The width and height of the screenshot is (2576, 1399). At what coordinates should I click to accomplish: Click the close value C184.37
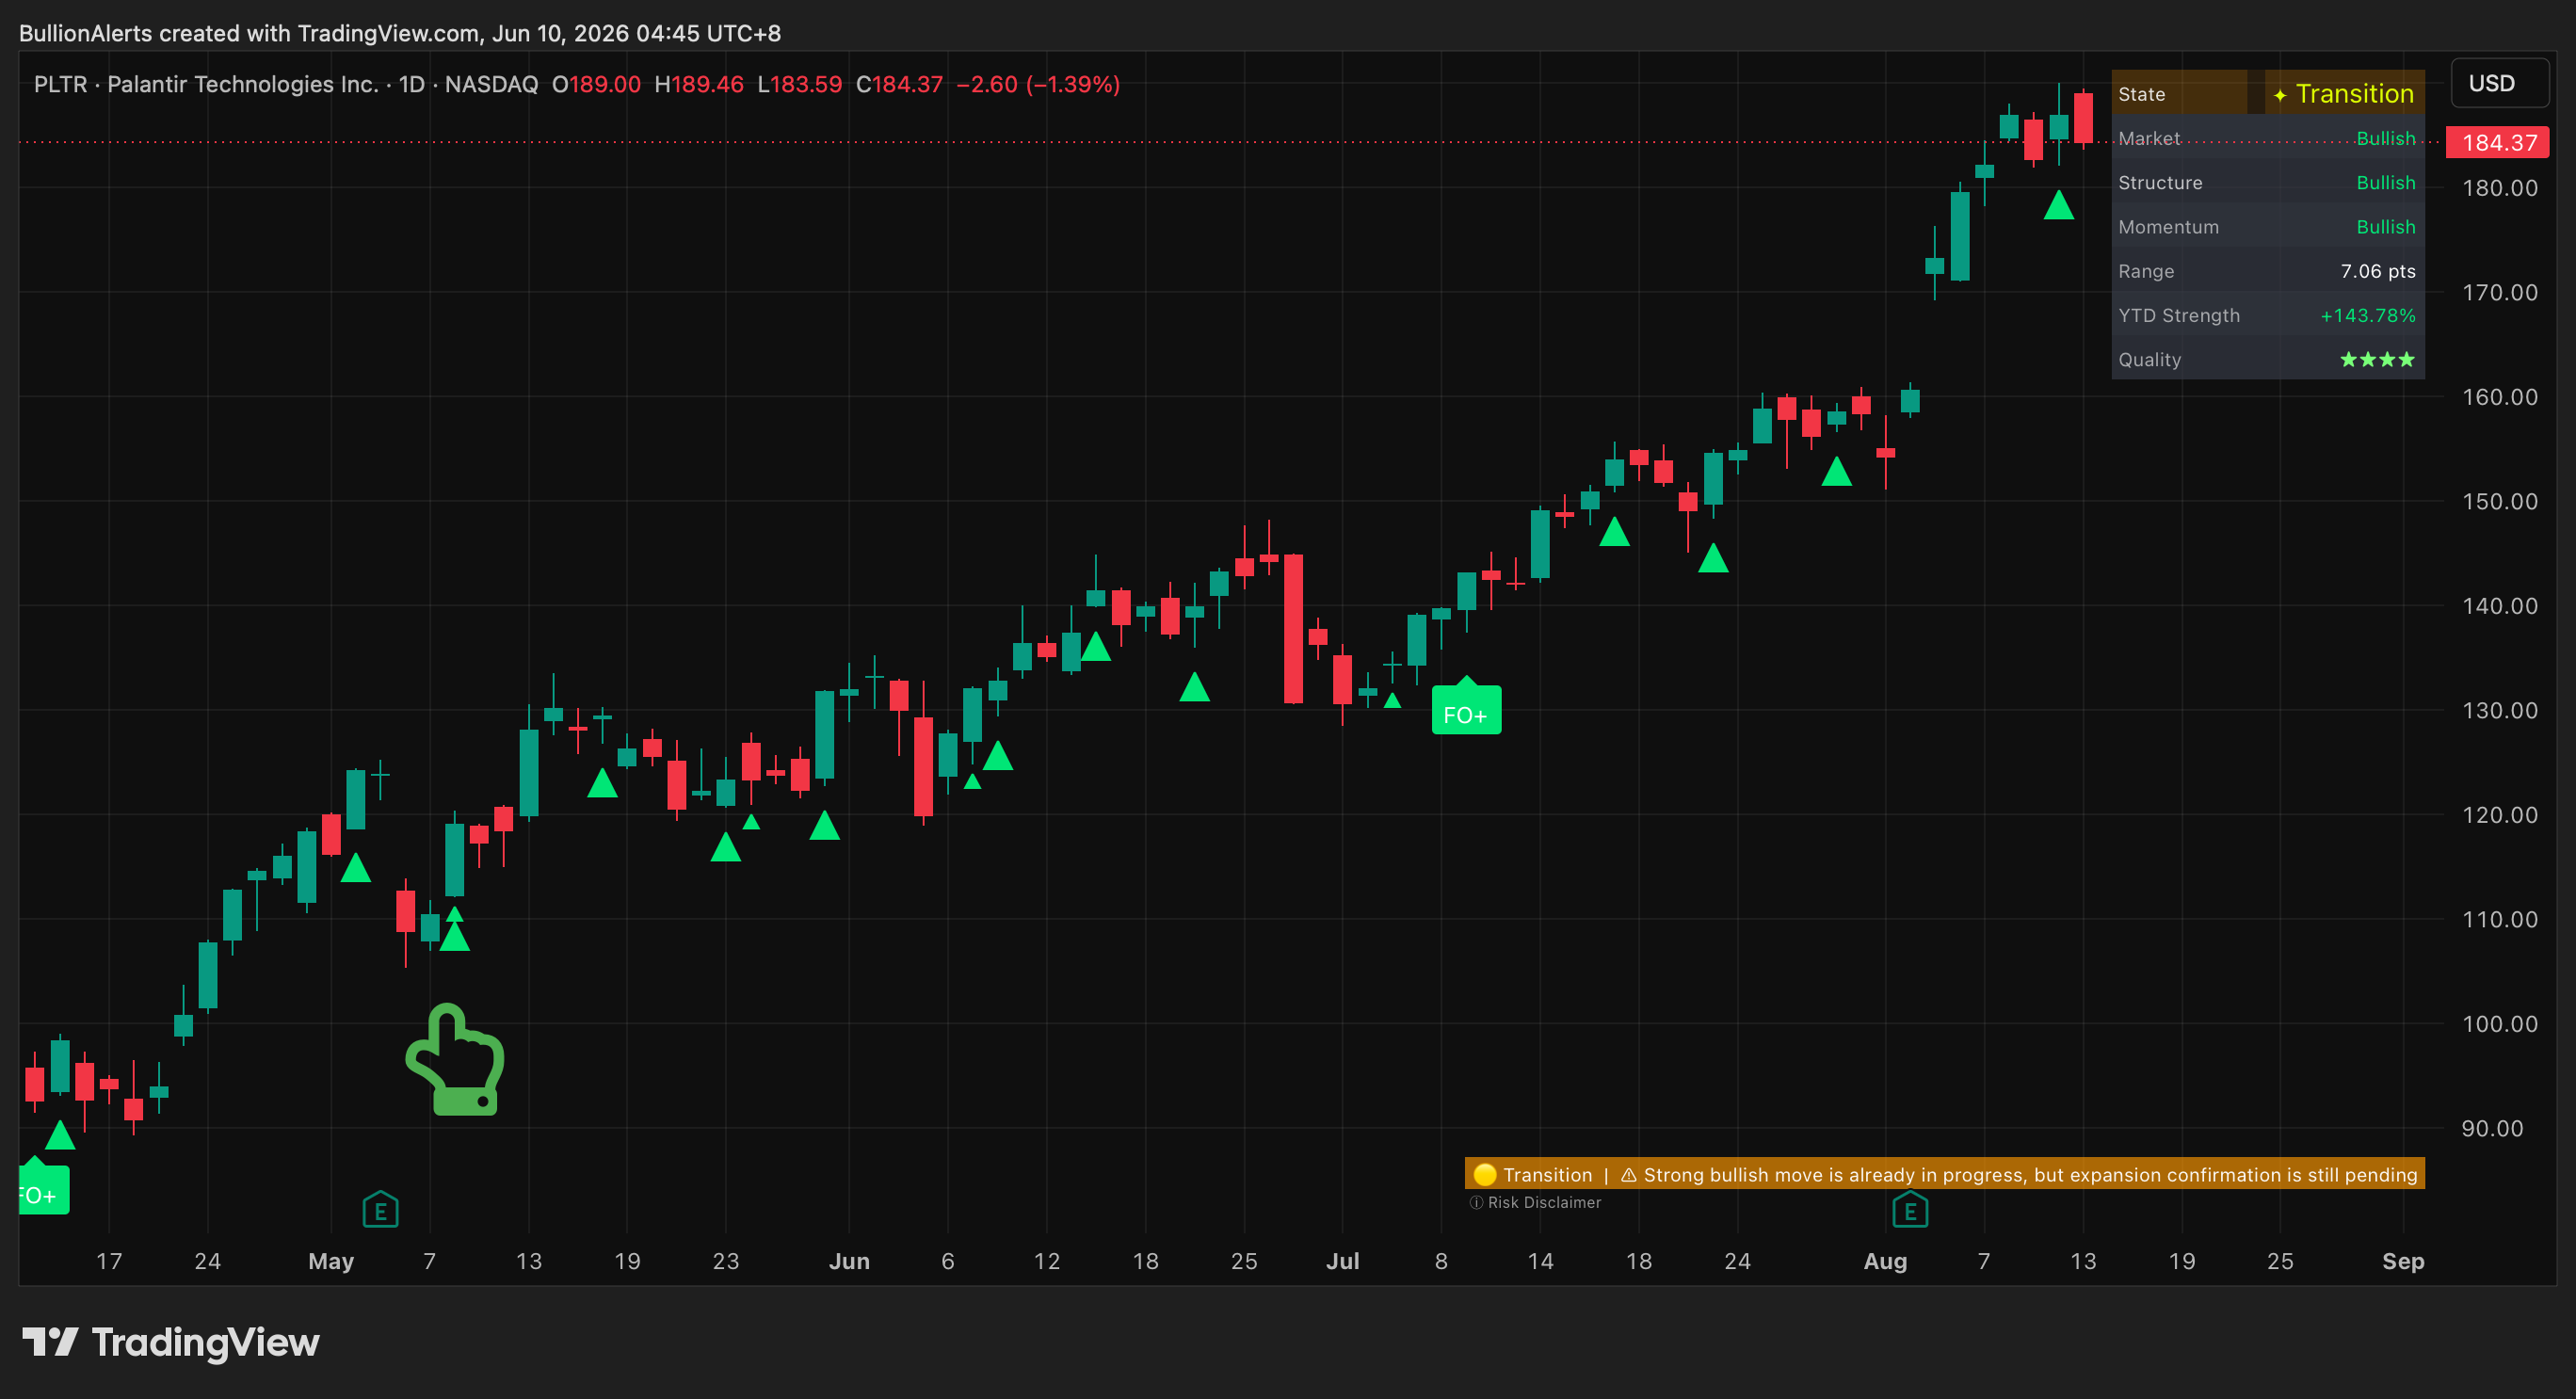point(899,84)
